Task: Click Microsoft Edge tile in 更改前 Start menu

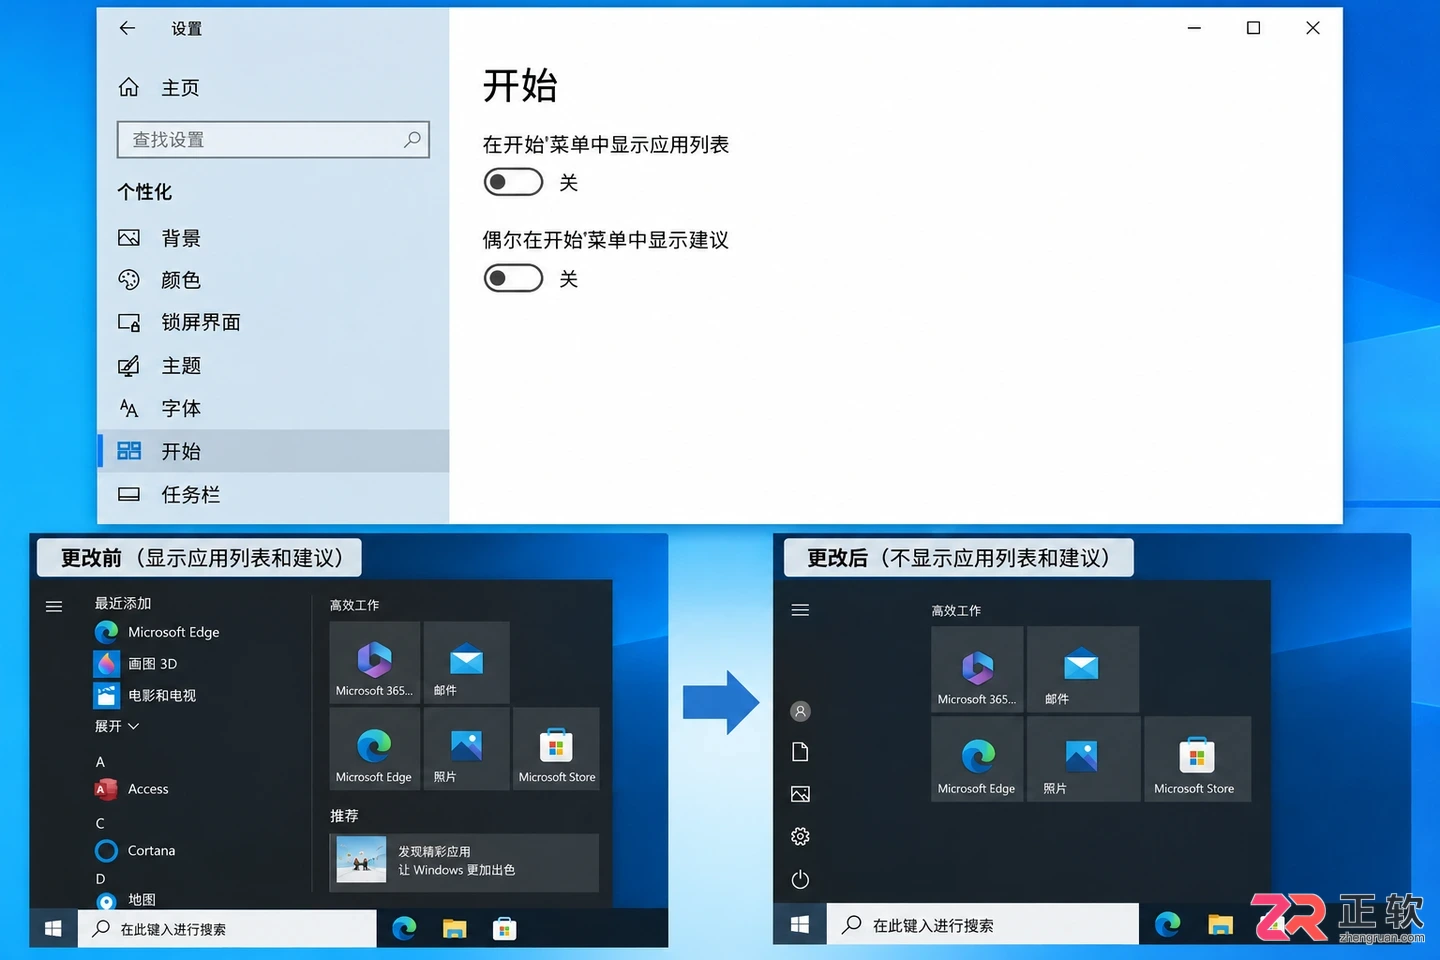Action: pyautogui.click(x=374, y=749)
